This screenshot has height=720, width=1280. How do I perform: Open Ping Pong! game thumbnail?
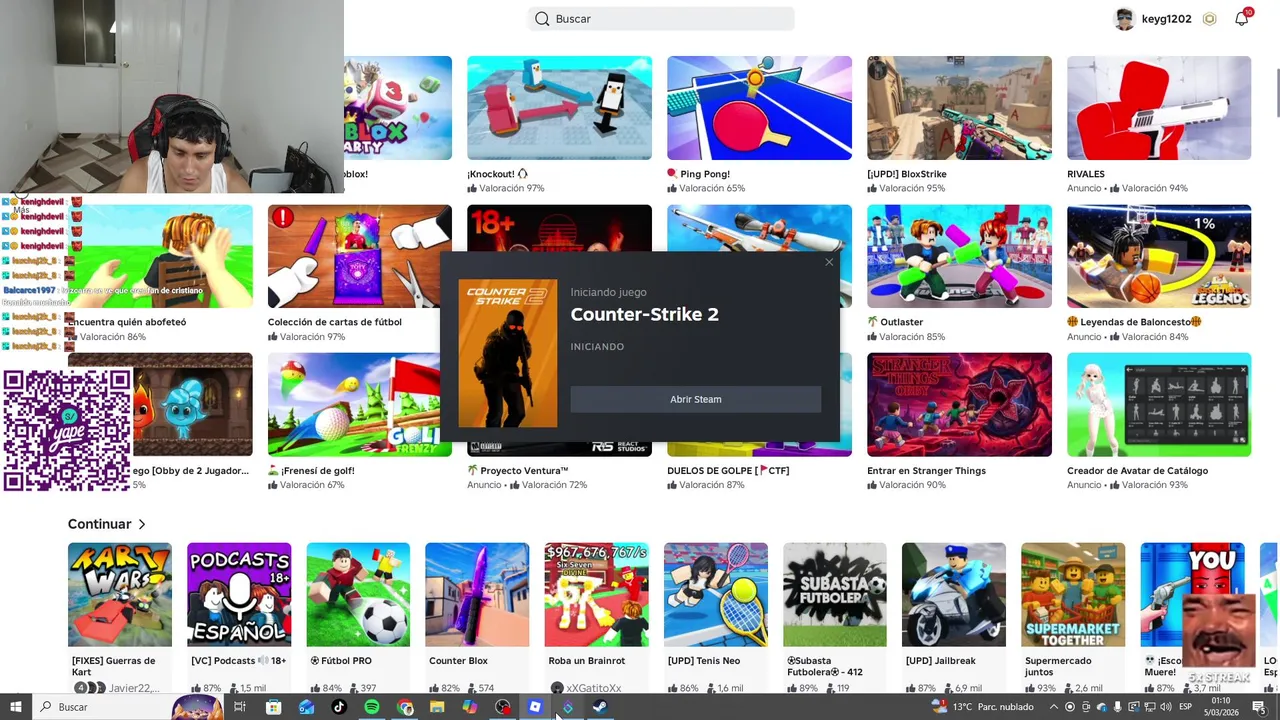pos(759,108)
